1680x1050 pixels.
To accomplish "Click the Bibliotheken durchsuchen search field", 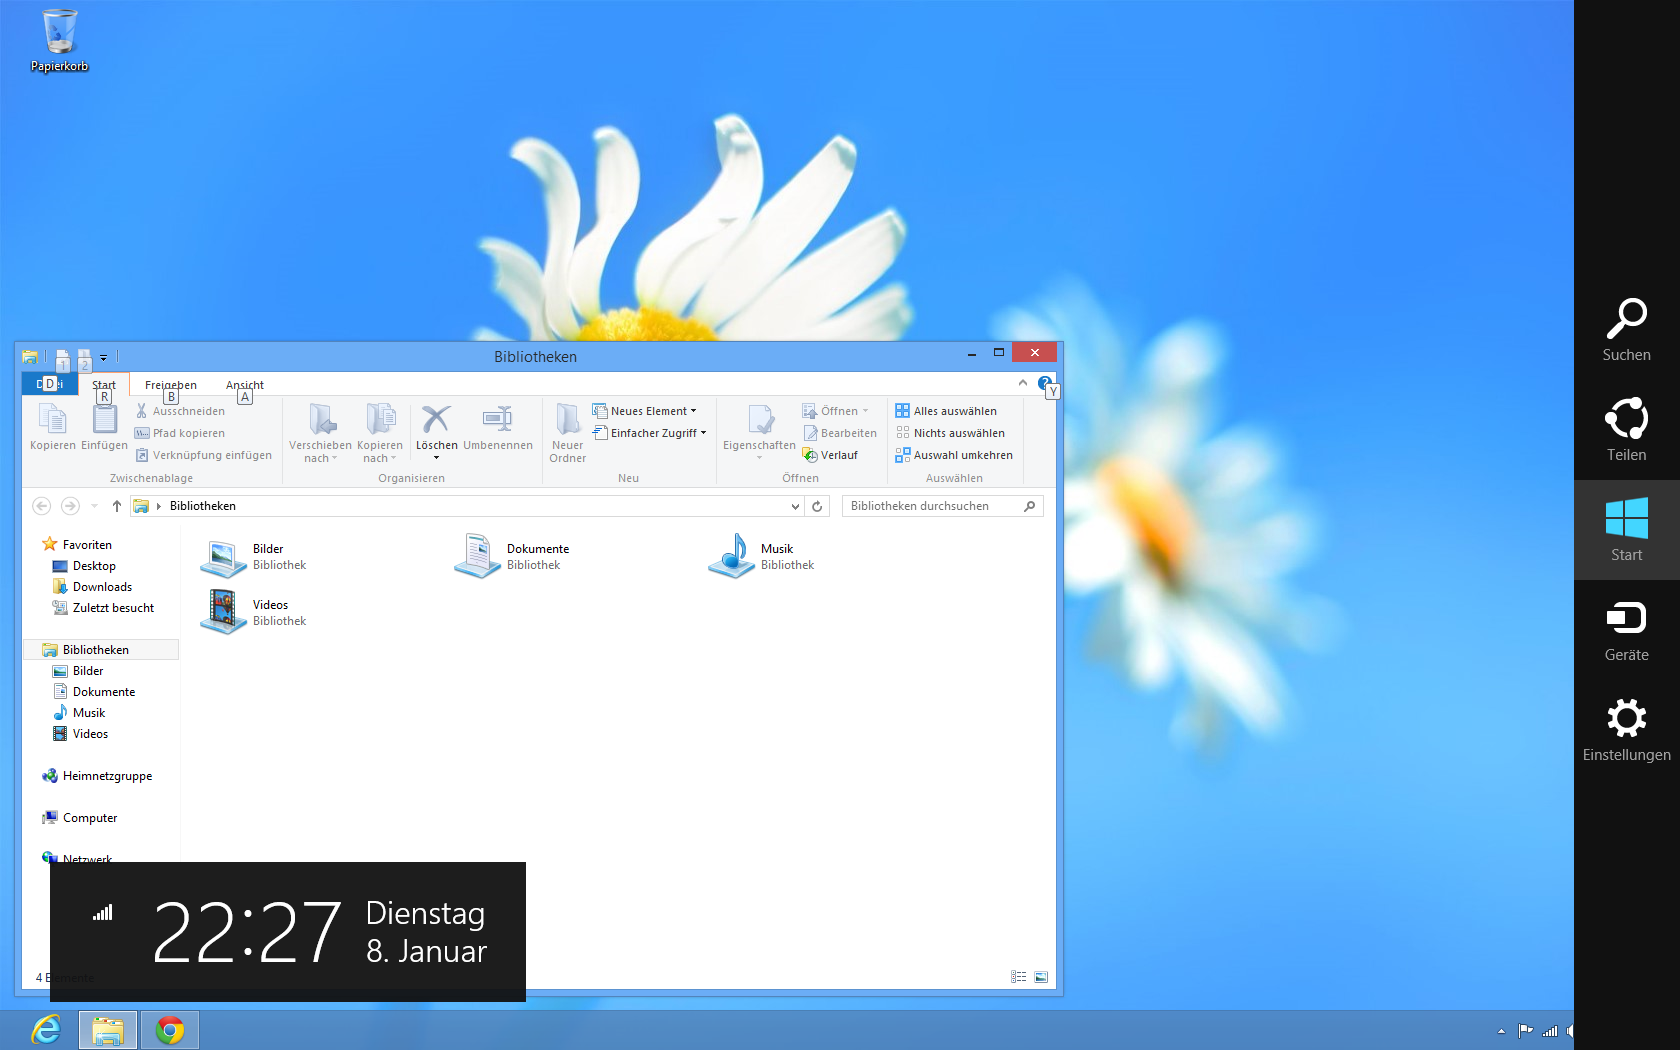I will click(932, 506).
